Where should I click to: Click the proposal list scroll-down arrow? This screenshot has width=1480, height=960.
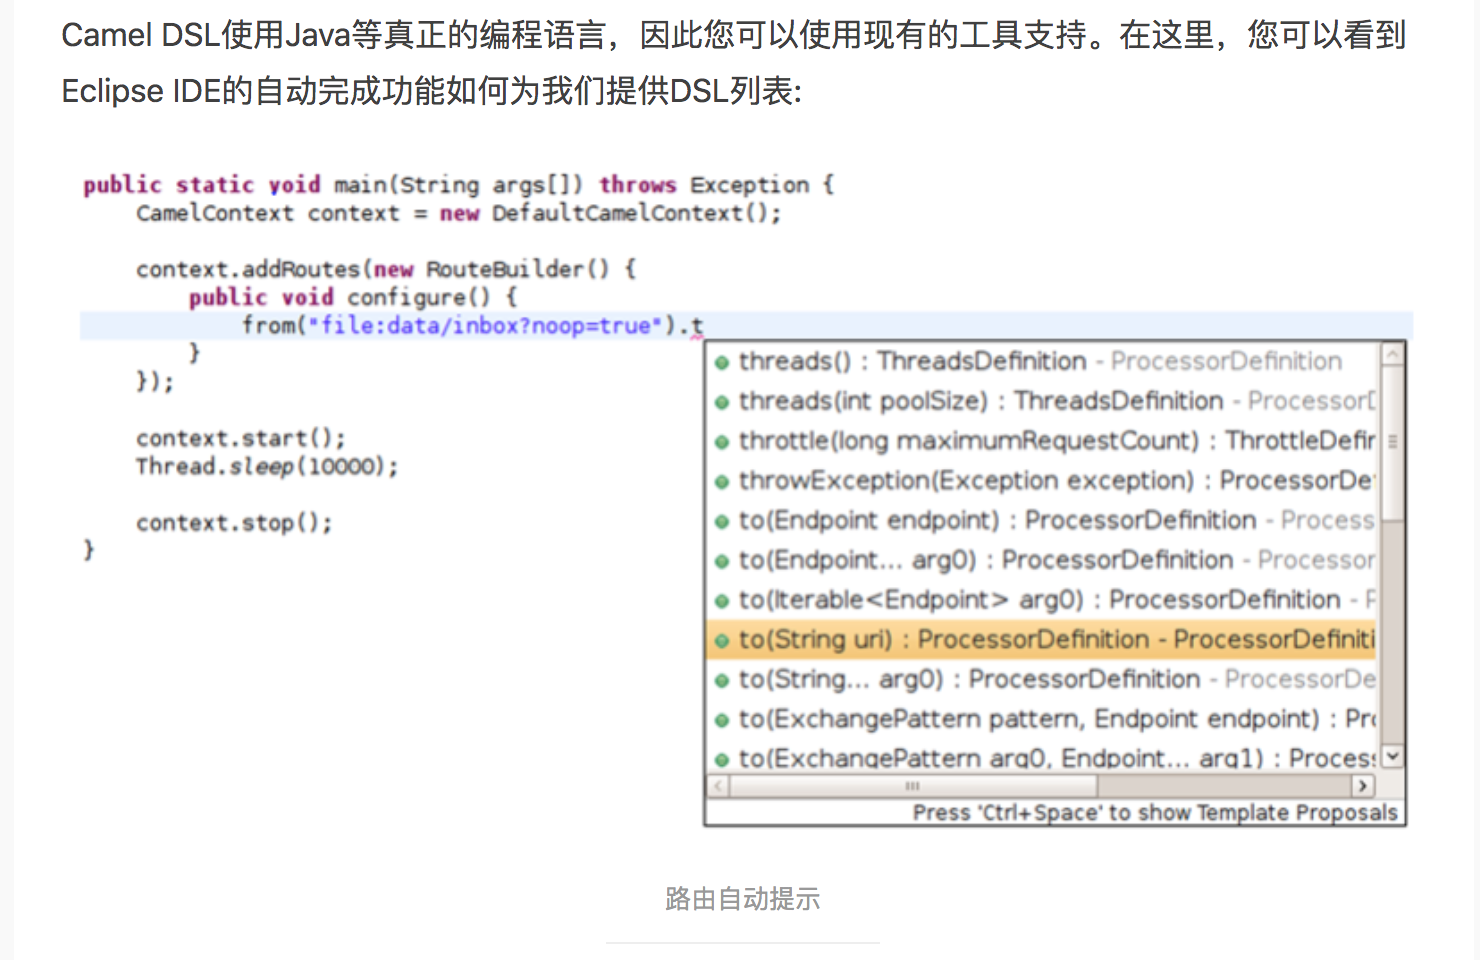point(1393,757)
